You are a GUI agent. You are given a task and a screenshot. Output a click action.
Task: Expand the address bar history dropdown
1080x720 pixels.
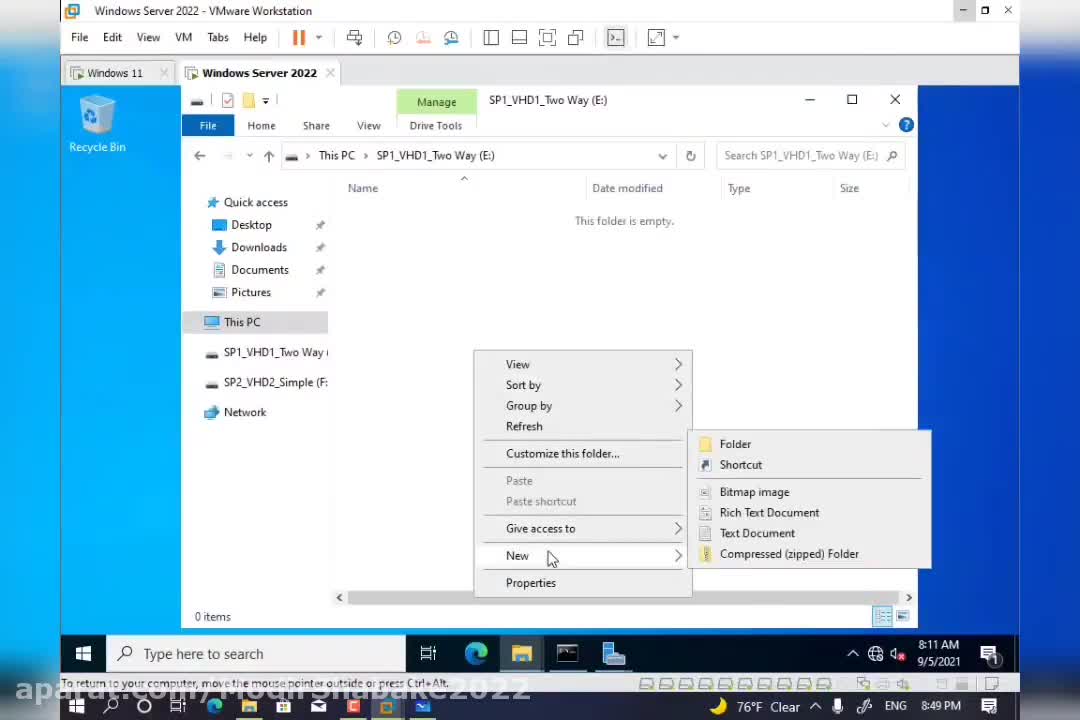(x=662, y=156)
